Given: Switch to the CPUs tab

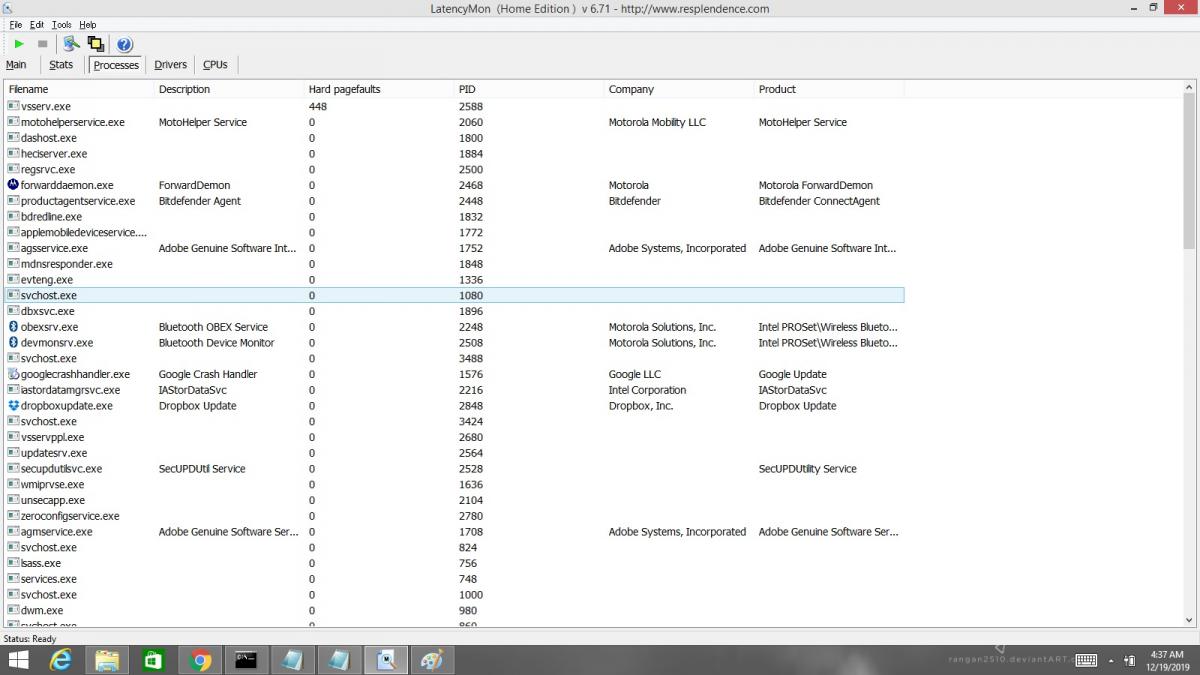Looking at the screenshot, I should pyautogui.click(x=215, y=65).
